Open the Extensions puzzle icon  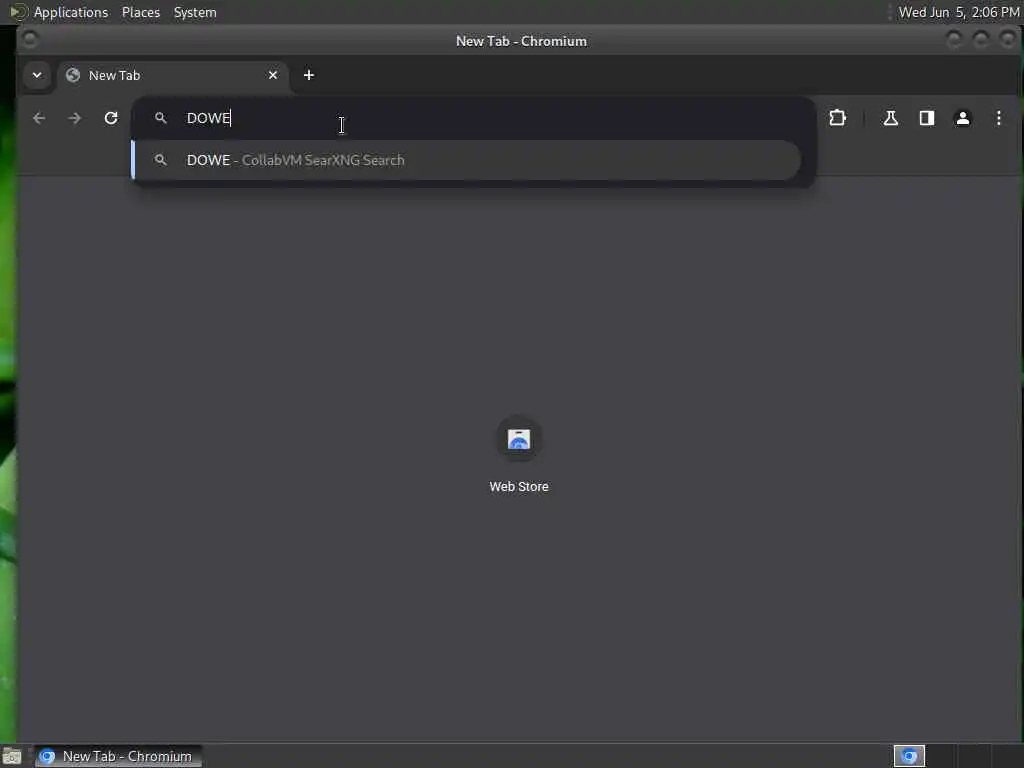(x=837, y=118)
